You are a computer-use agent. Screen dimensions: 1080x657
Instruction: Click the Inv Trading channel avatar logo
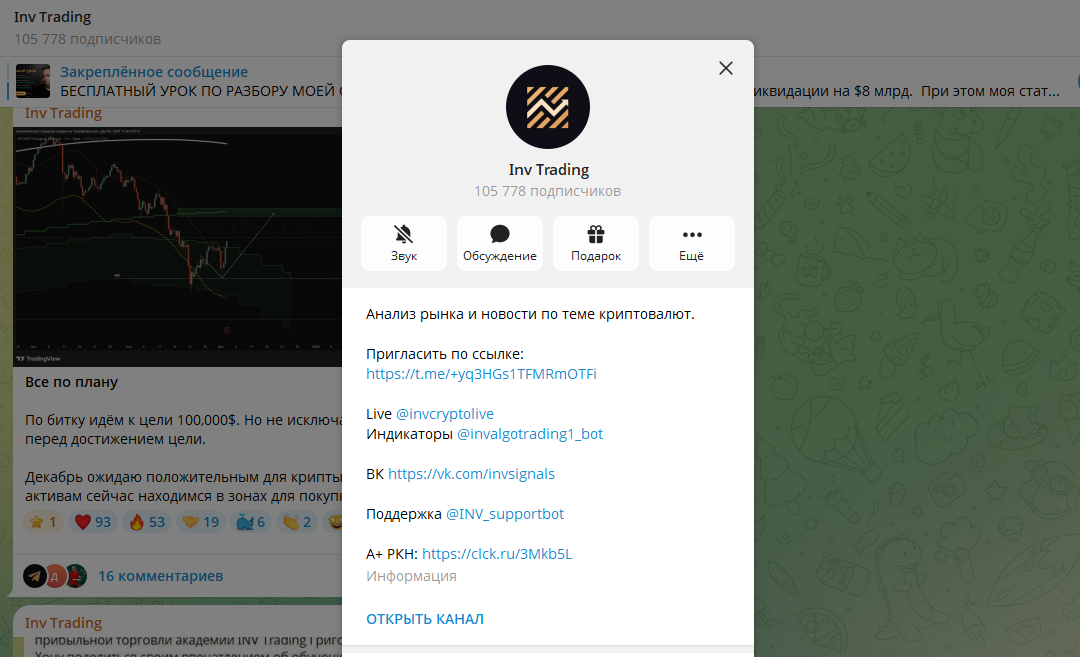pos(548,107)
